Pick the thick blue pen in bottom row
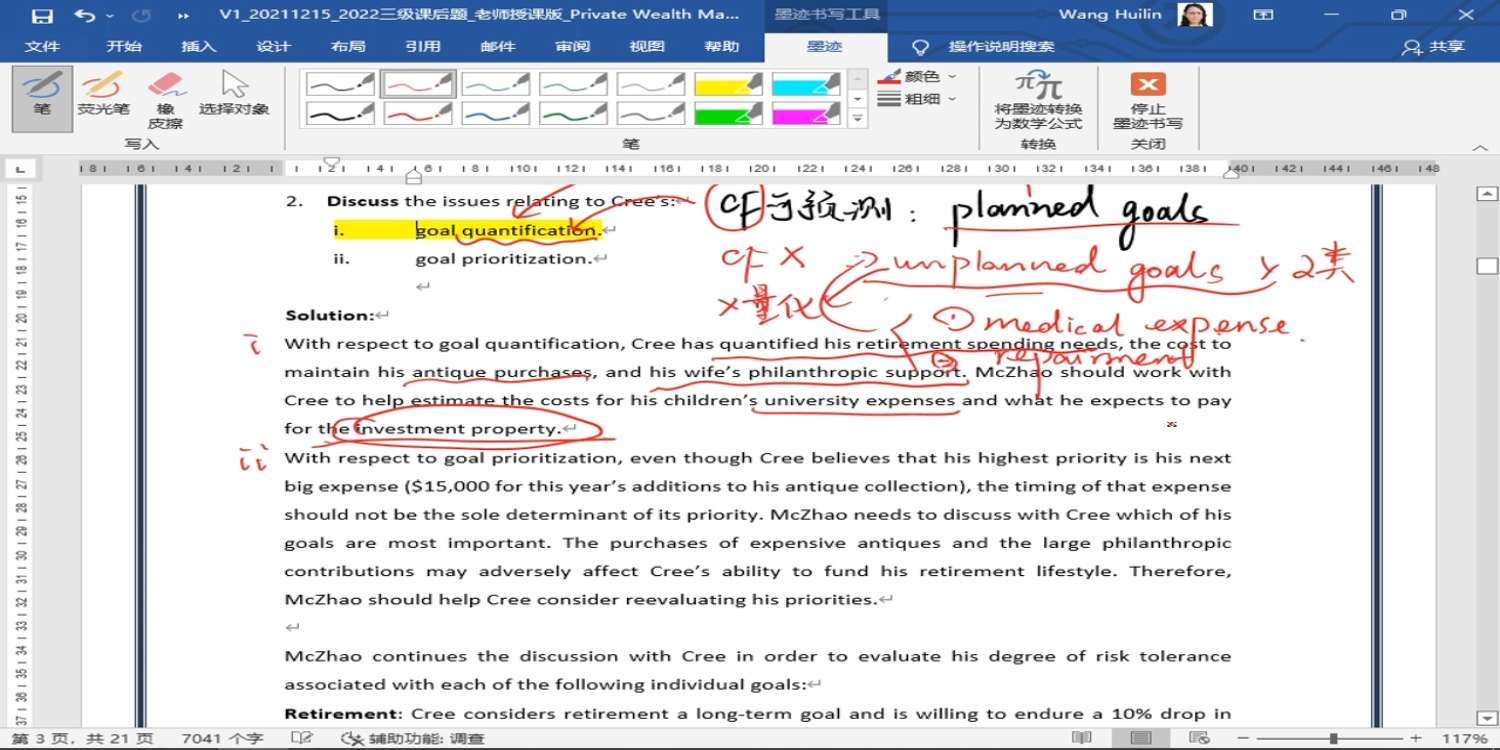Viewport: 1500px width, 750px height. click(496, 113)
